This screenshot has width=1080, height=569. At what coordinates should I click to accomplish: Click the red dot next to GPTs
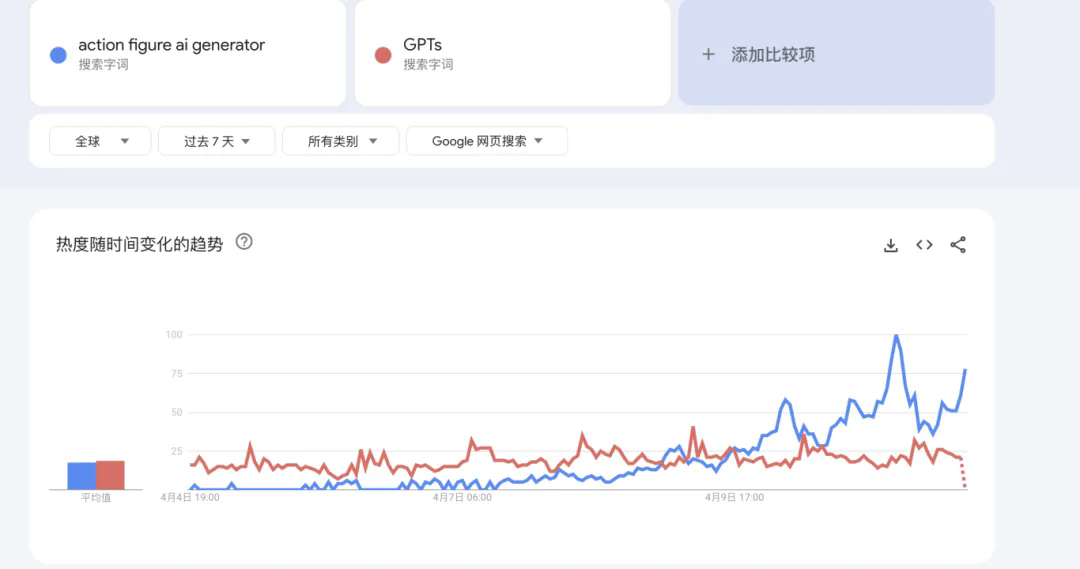point(383,55)
